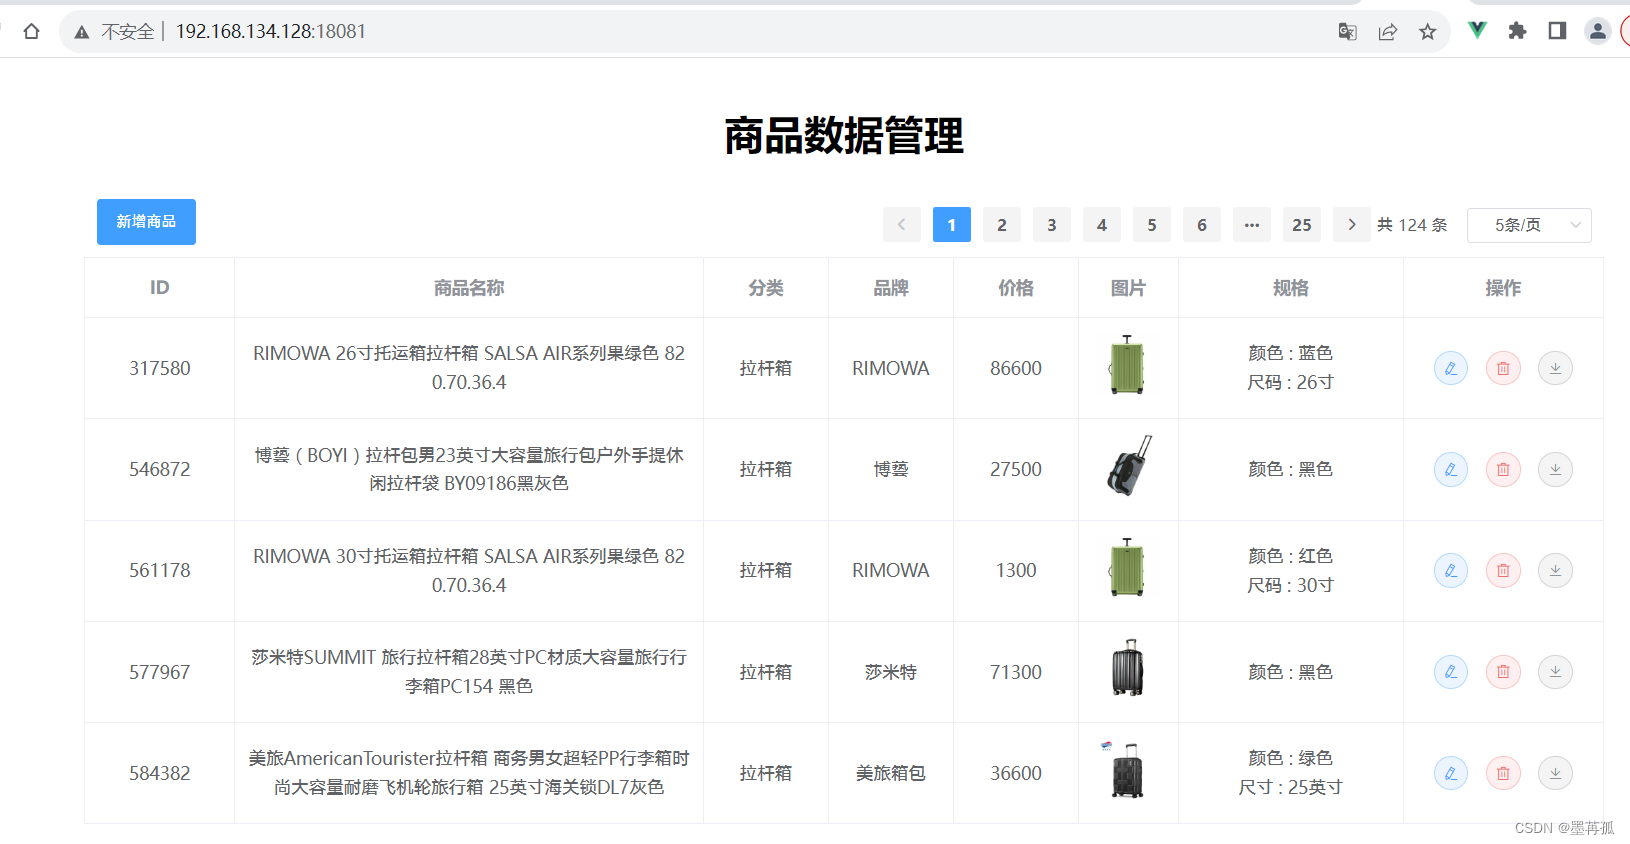
Task: Open the extensions puzzle icon
Action: tap(1517, 31)
